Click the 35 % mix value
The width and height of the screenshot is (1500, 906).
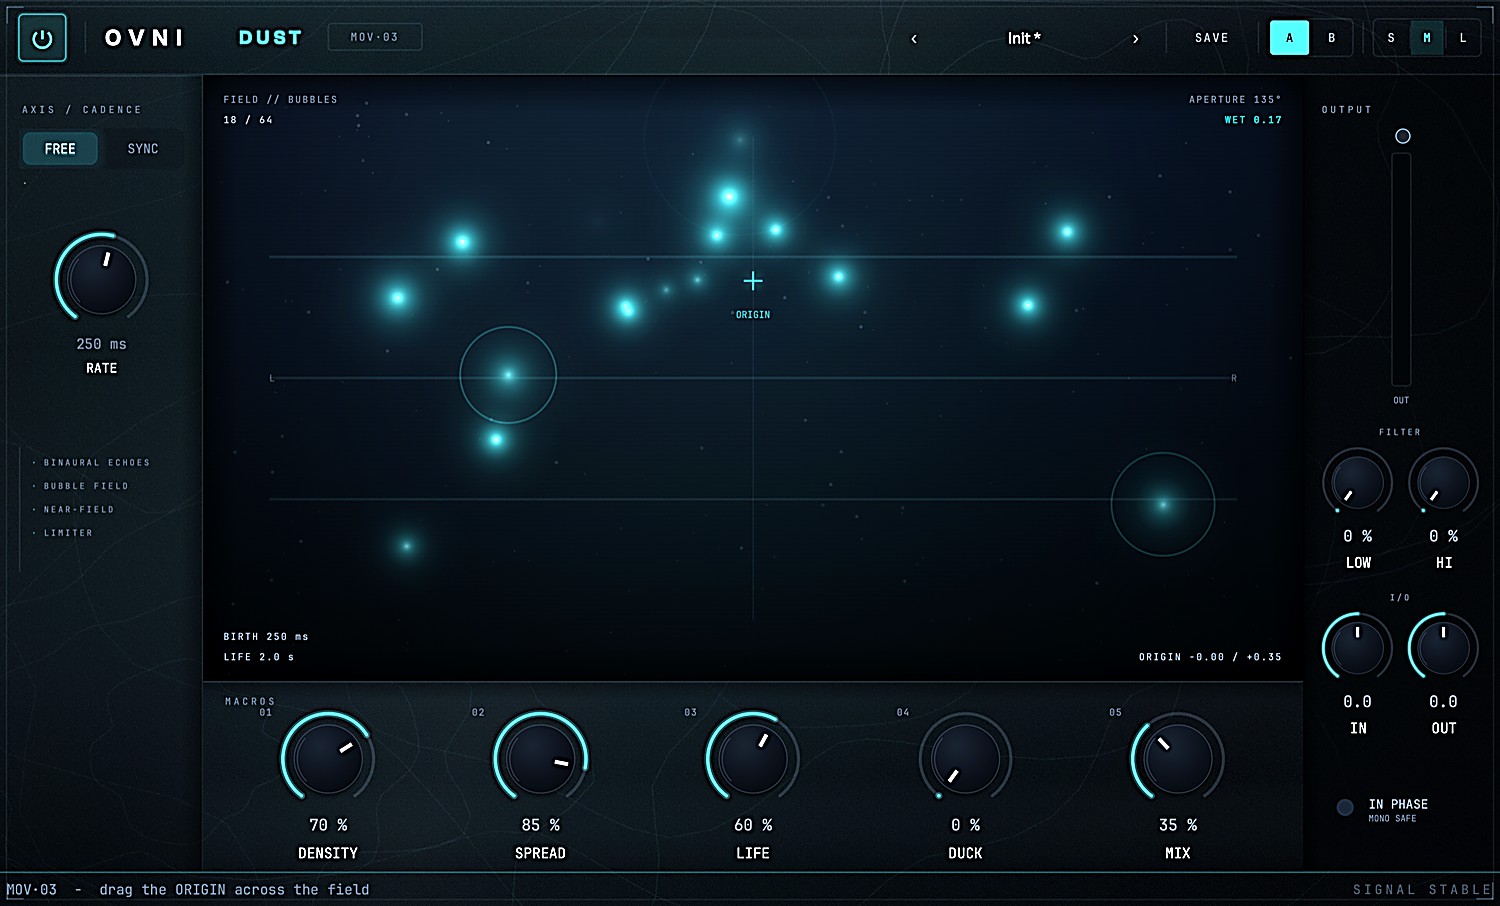coord(1178,825)
